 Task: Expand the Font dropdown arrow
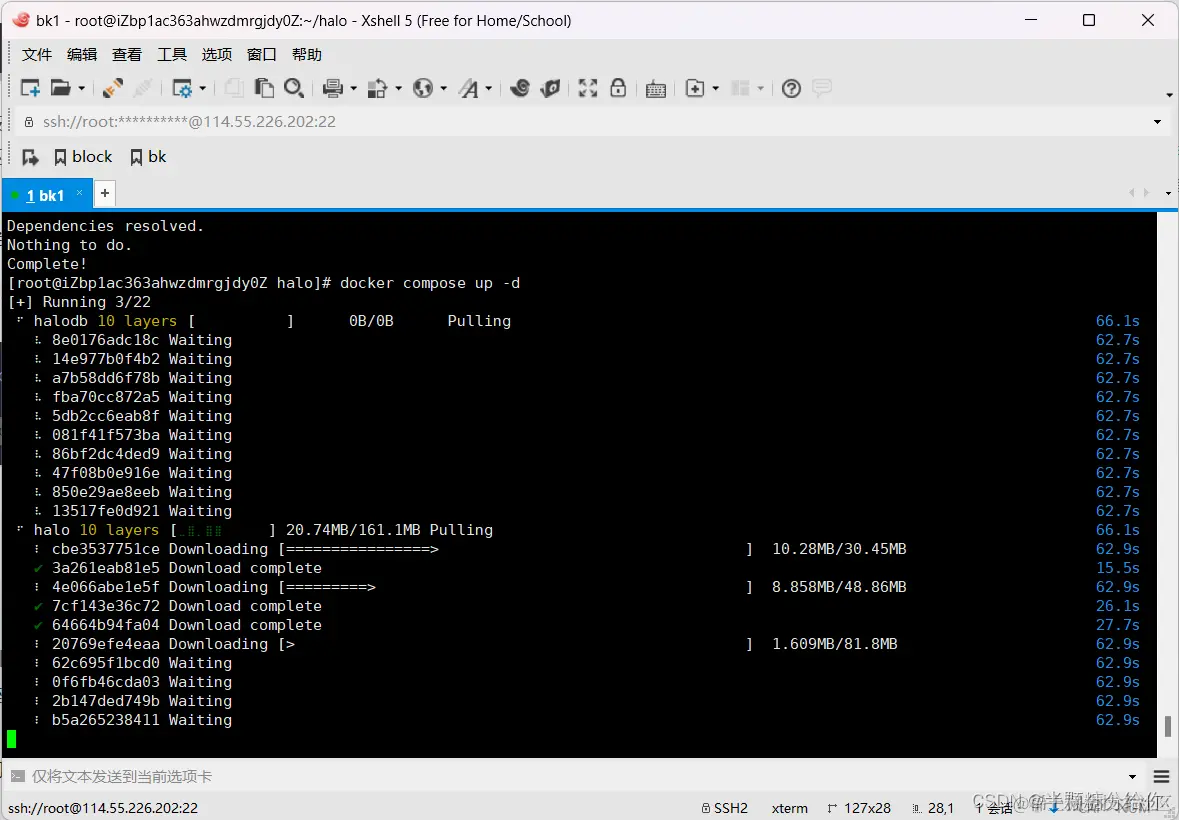point(489,89)
